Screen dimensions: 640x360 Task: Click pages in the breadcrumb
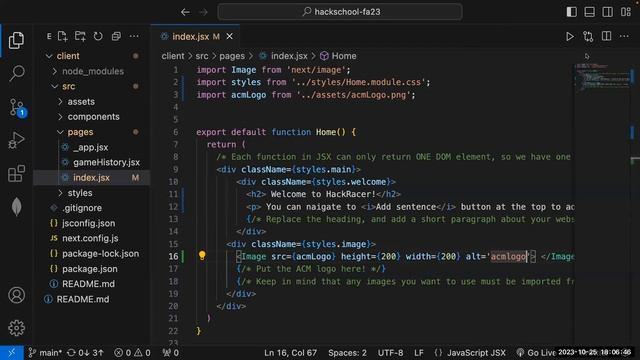click(x=232, y=56)
